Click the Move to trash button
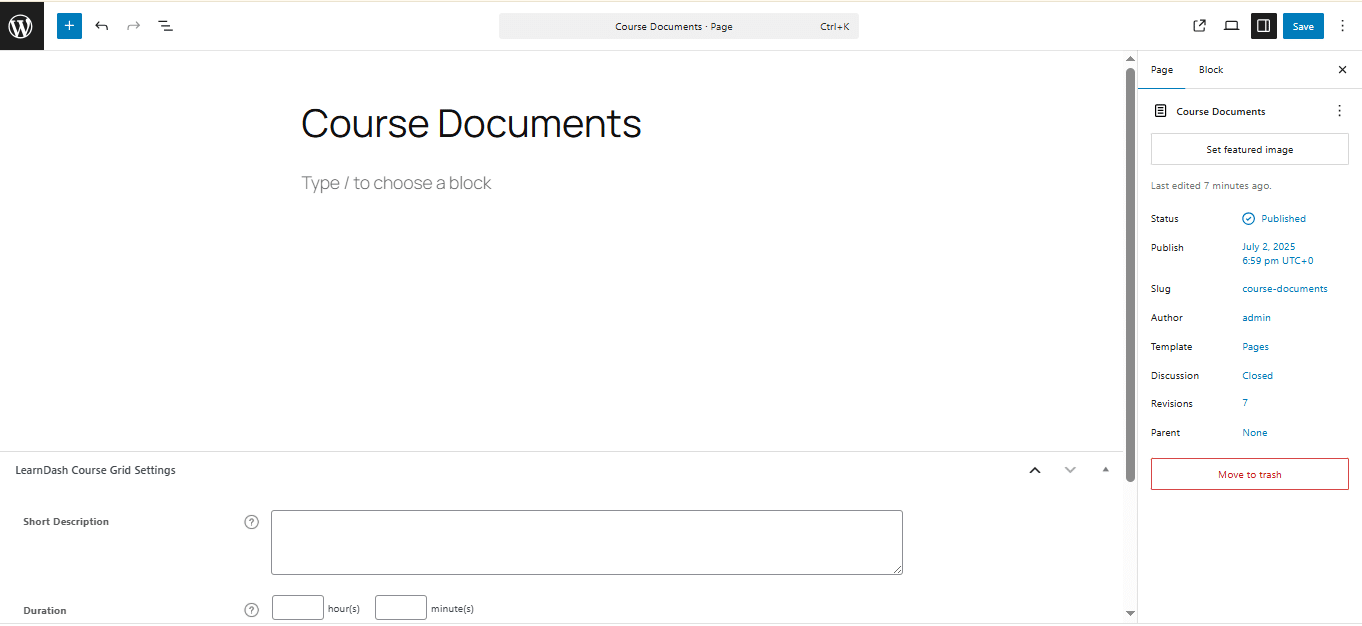 pyautogui.click(x=1250, y=474)
